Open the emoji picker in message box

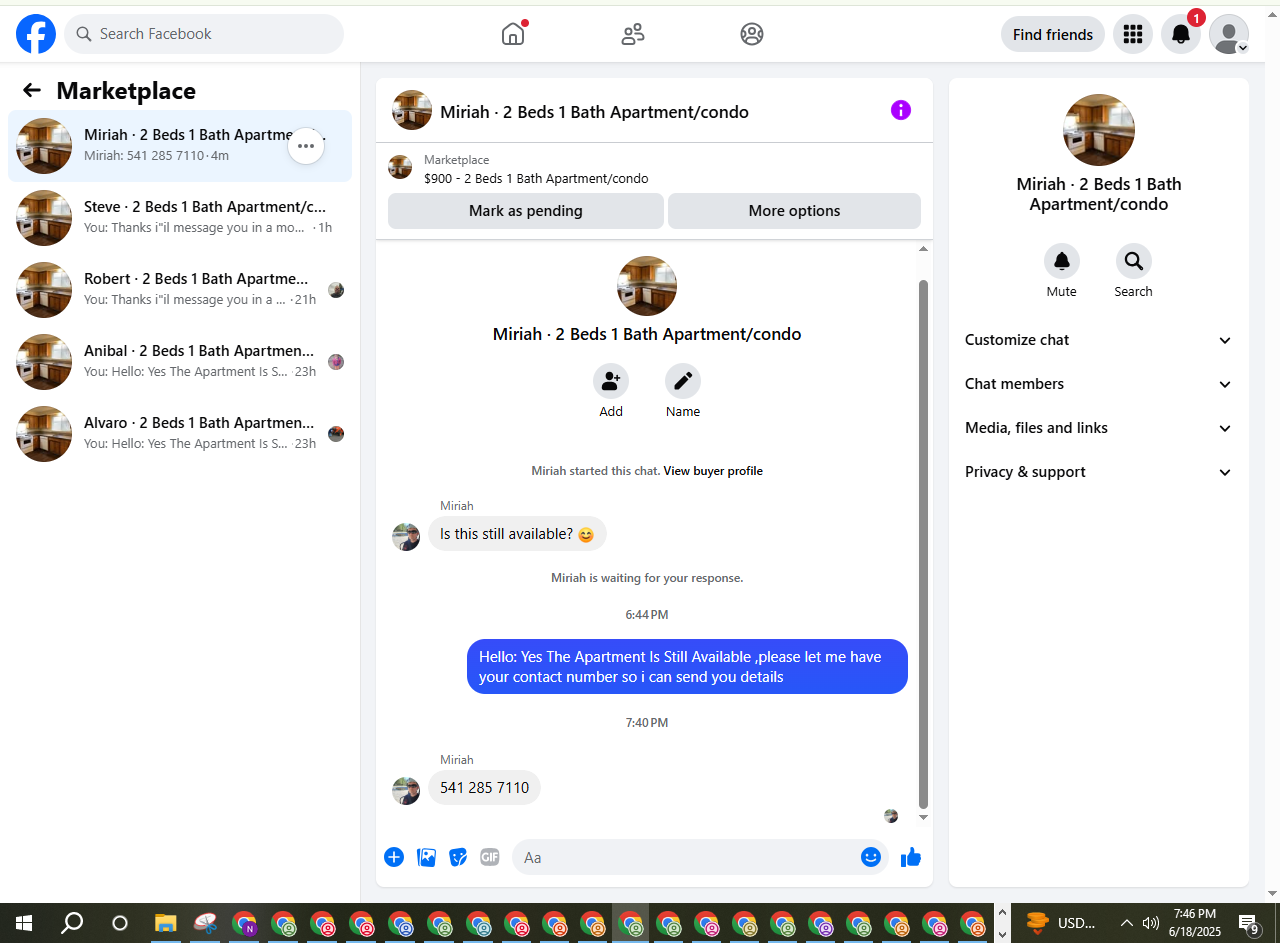(871, 857)
